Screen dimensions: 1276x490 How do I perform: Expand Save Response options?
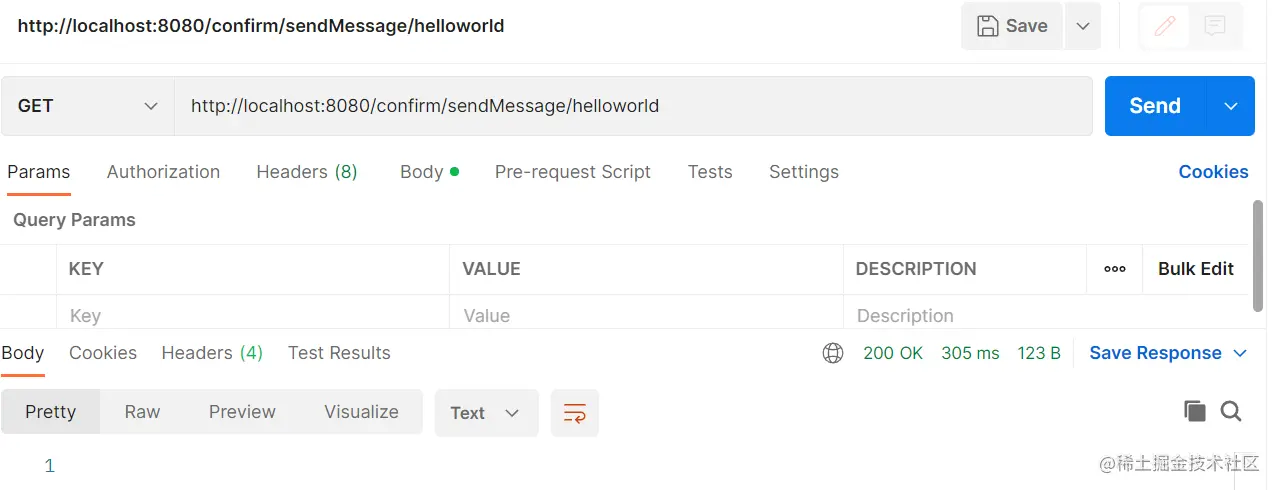click(x=1241, y=353)
